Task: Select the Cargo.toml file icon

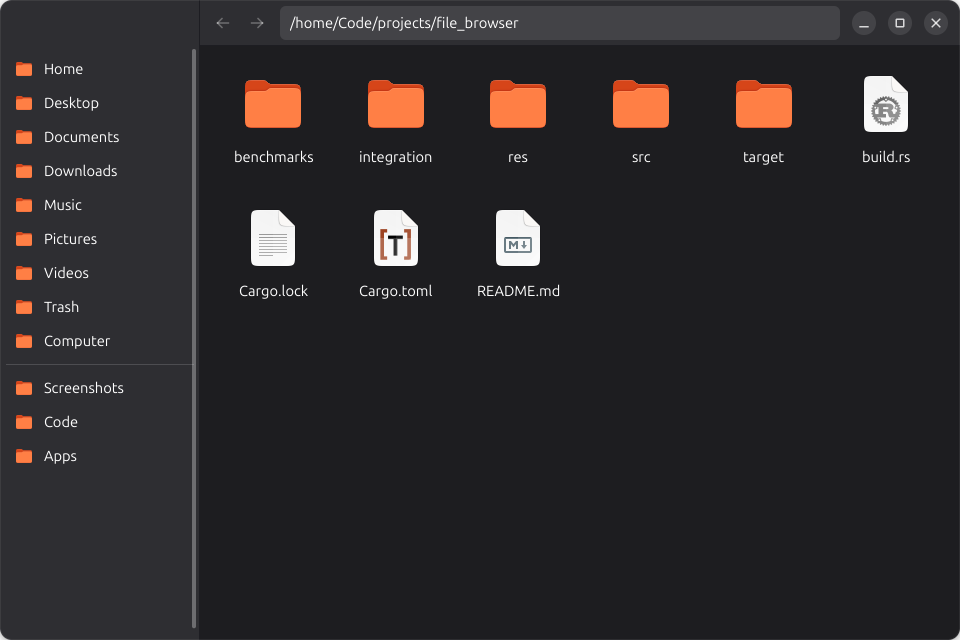Action: [396, 238]
